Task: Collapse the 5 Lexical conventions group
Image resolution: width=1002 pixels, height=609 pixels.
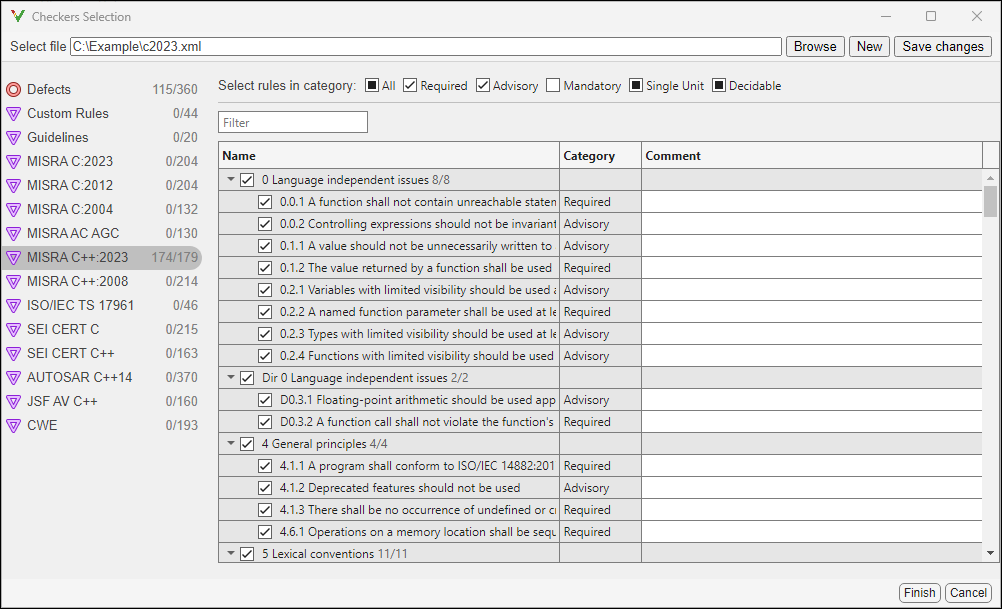Action: [x=229, y=553]
